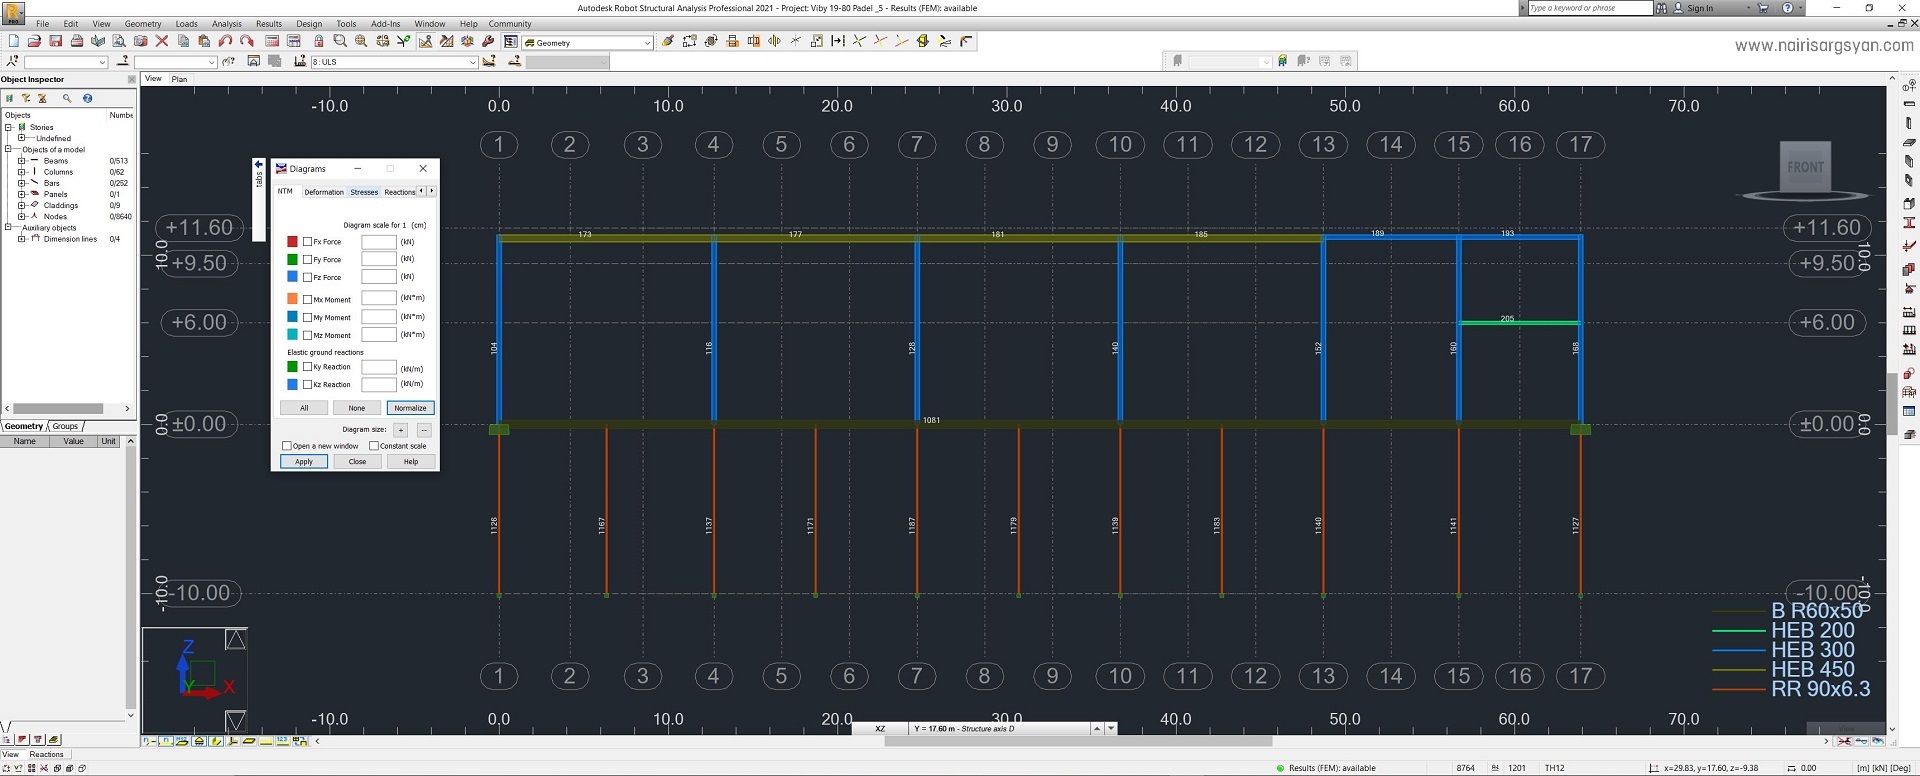Open the Geometry layout dropdown
The image size is (1920, 776).
click(647, 43)
